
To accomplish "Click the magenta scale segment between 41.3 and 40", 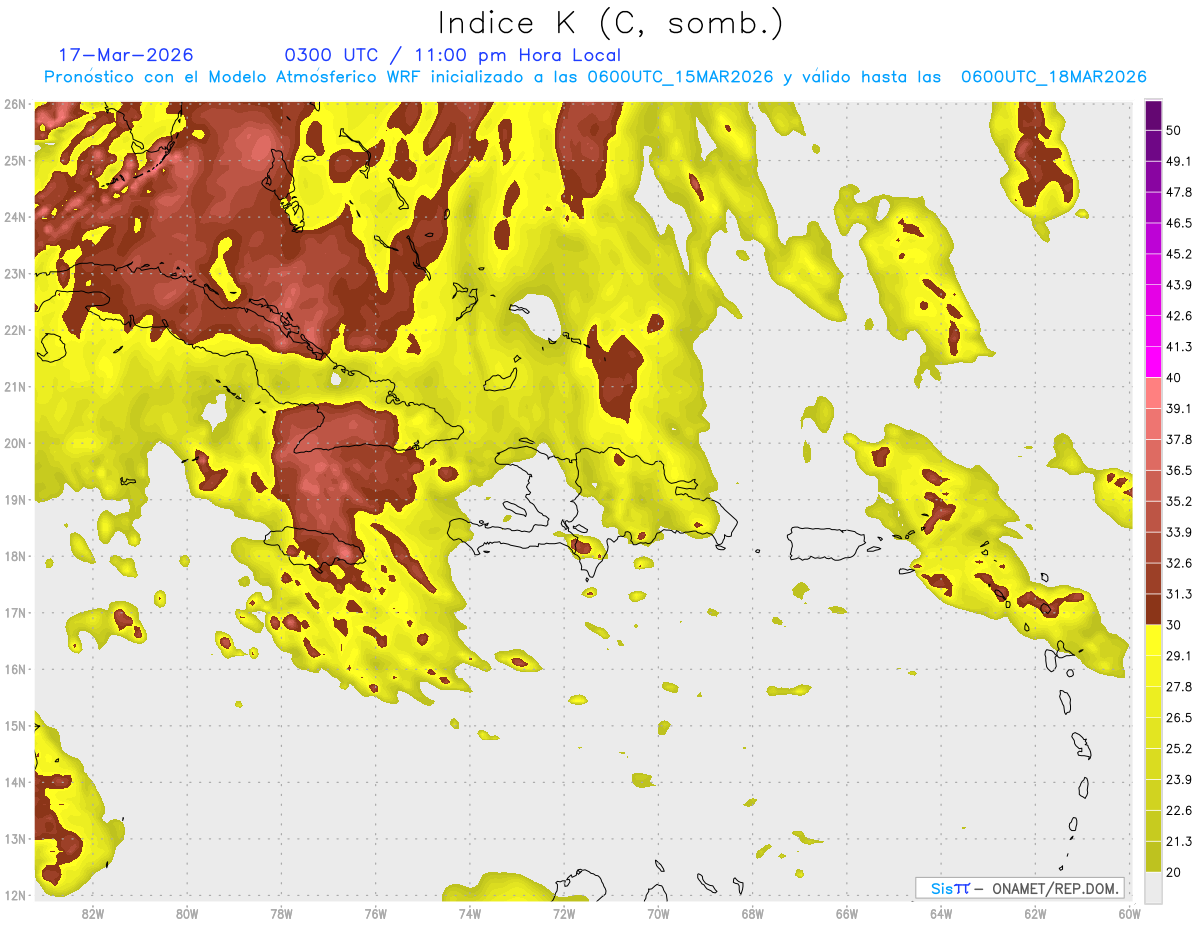I will pos(1153,362).
